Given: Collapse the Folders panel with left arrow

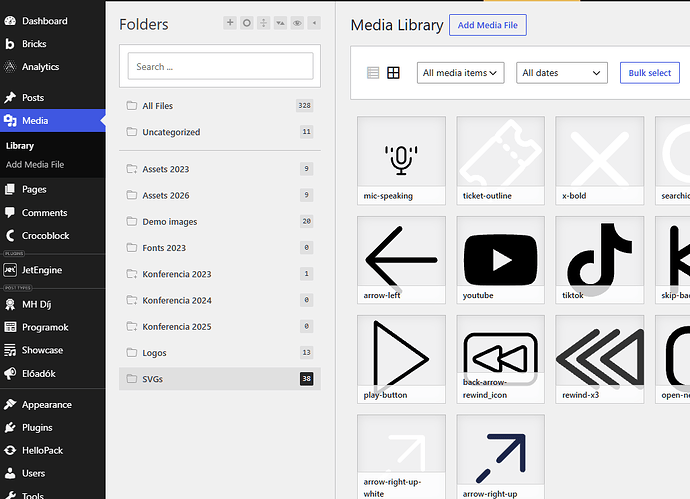Looking at the screenshot, I should [314, 23].
